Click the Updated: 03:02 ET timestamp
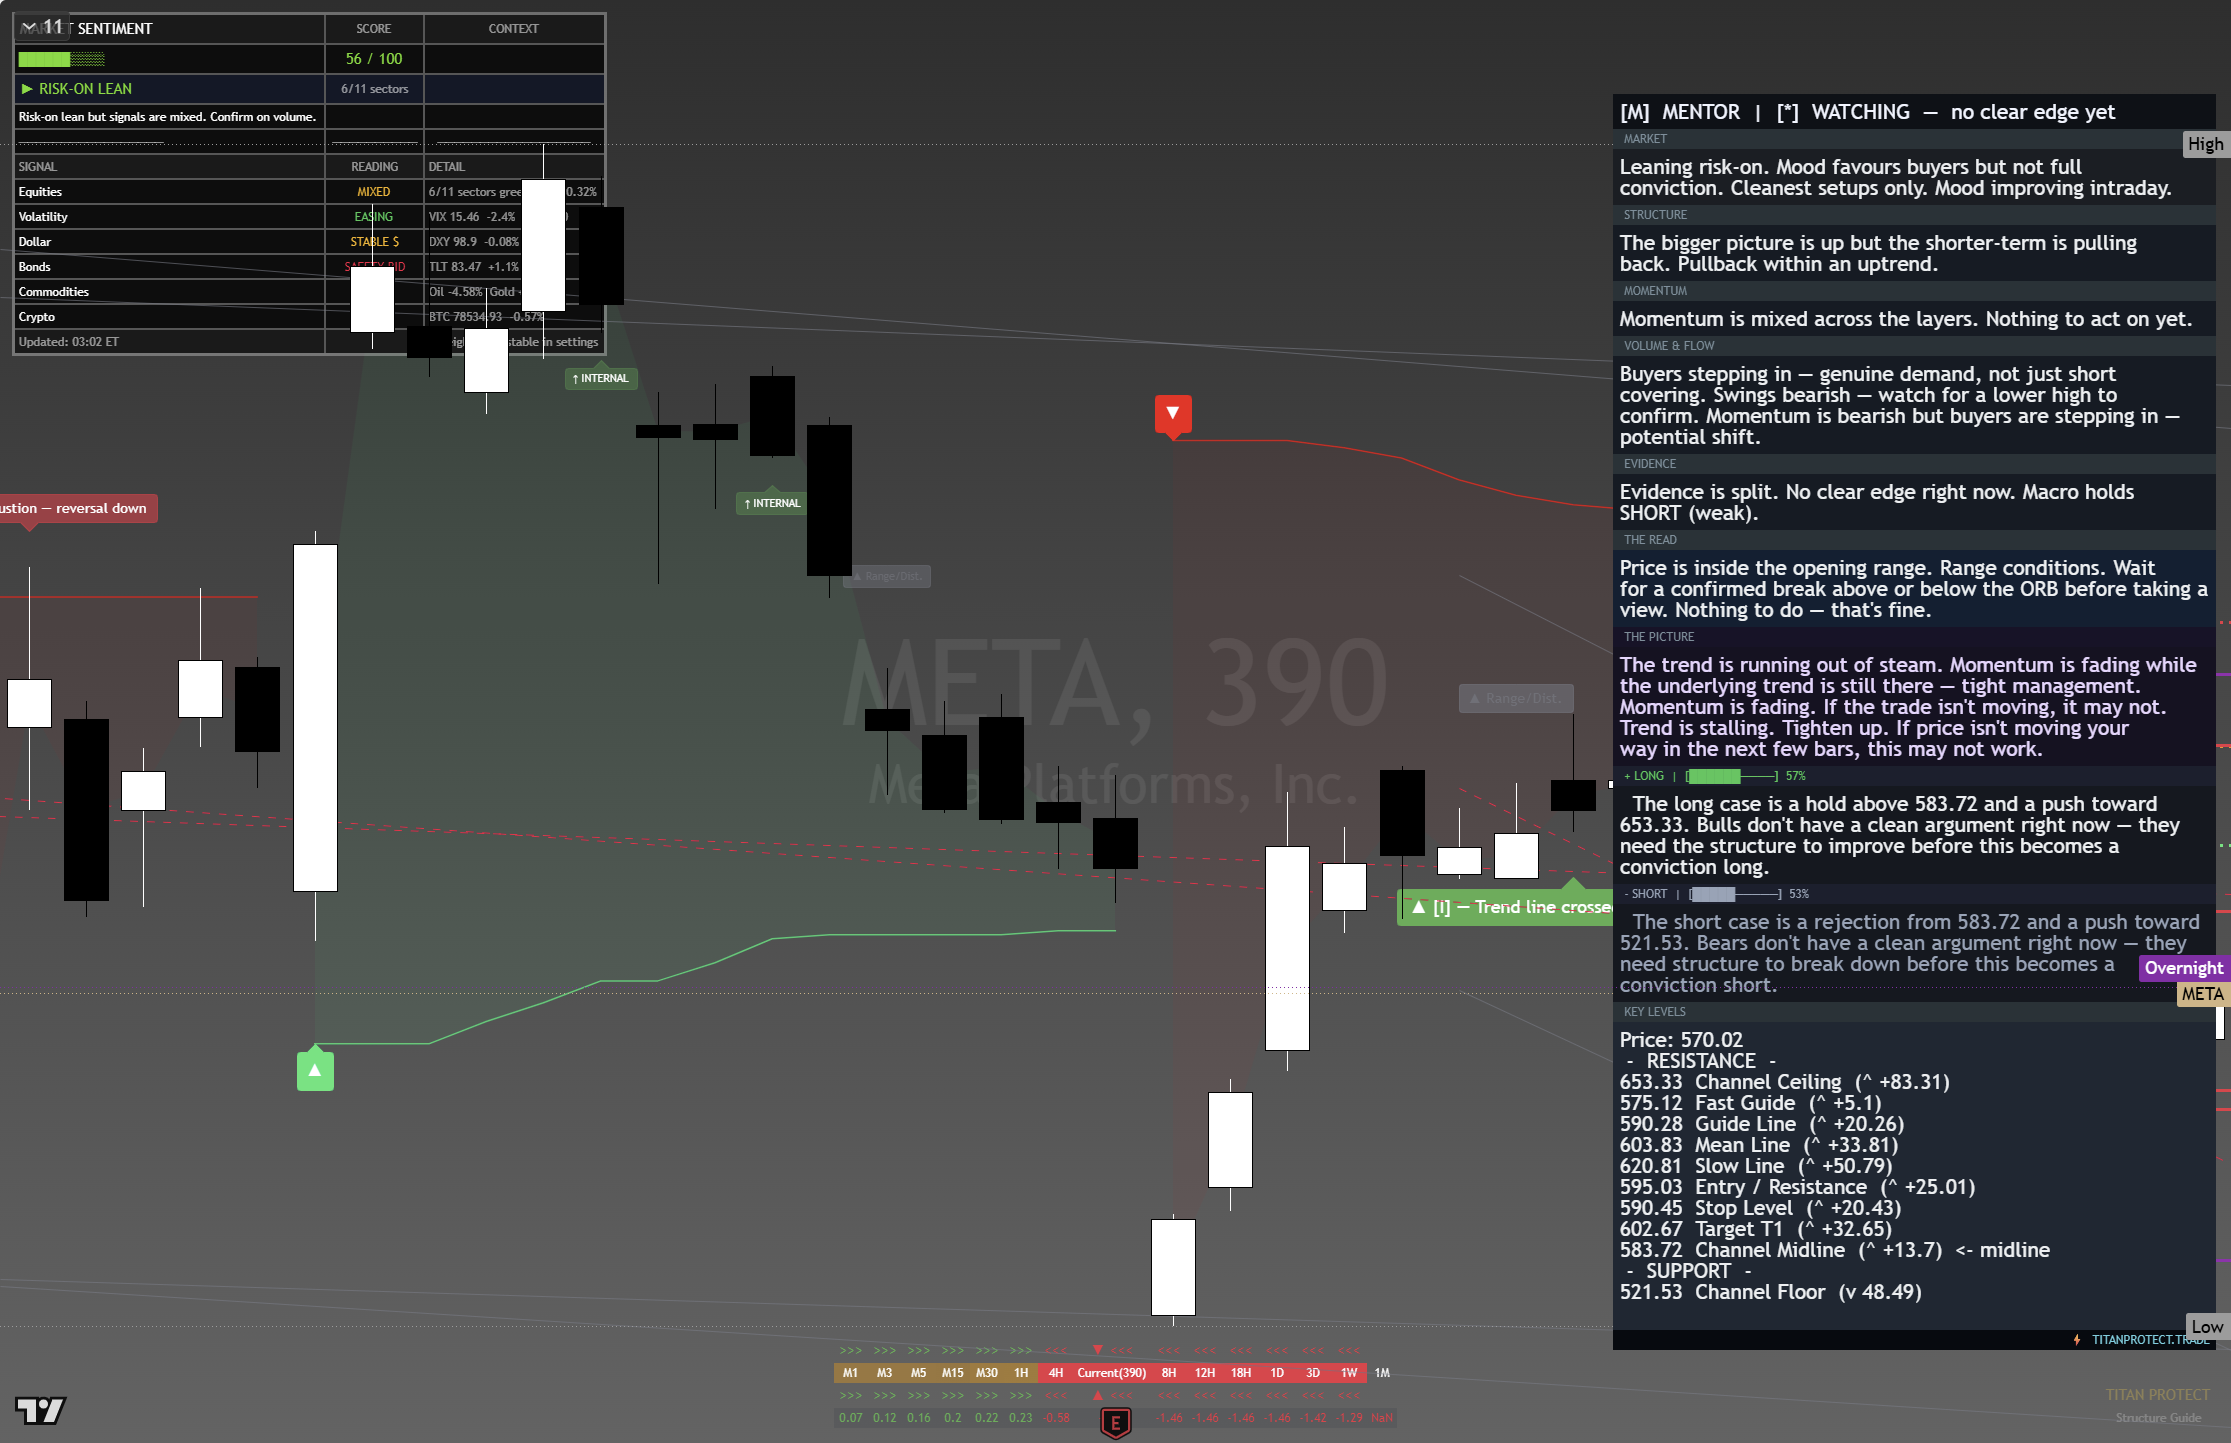This screenshot has width=2231, height=1443. 69,342
